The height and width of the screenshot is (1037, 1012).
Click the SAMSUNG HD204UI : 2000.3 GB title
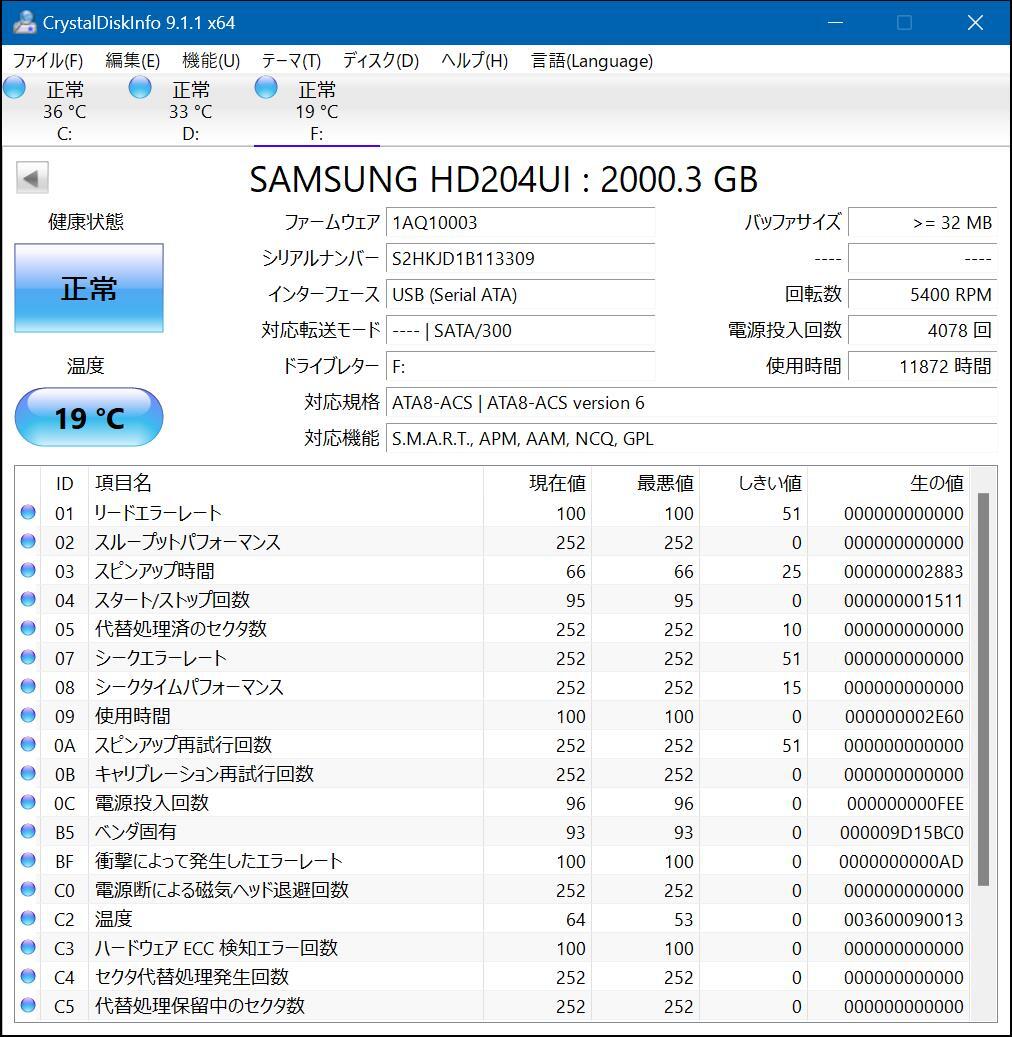click(x=503, y=179)
